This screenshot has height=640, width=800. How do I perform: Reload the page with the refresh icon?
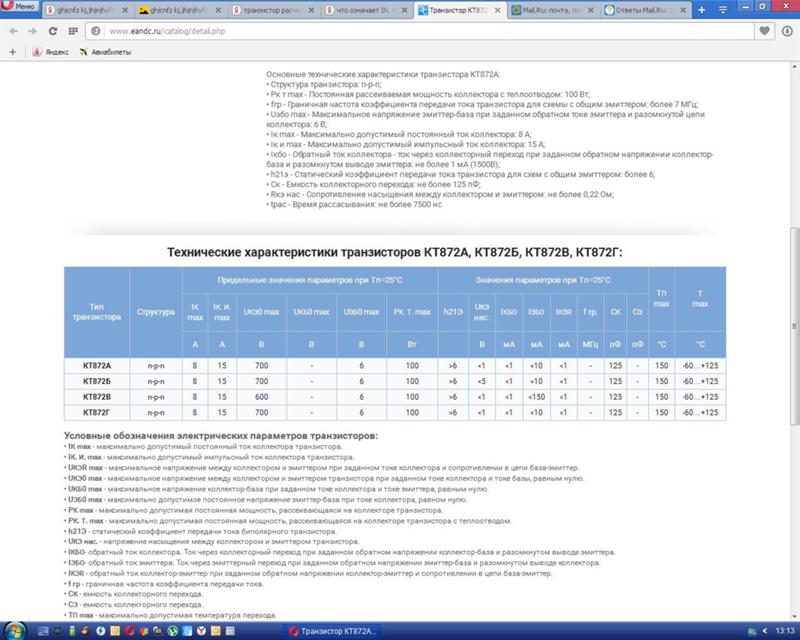pyautogui.click(x=51, y=31)
